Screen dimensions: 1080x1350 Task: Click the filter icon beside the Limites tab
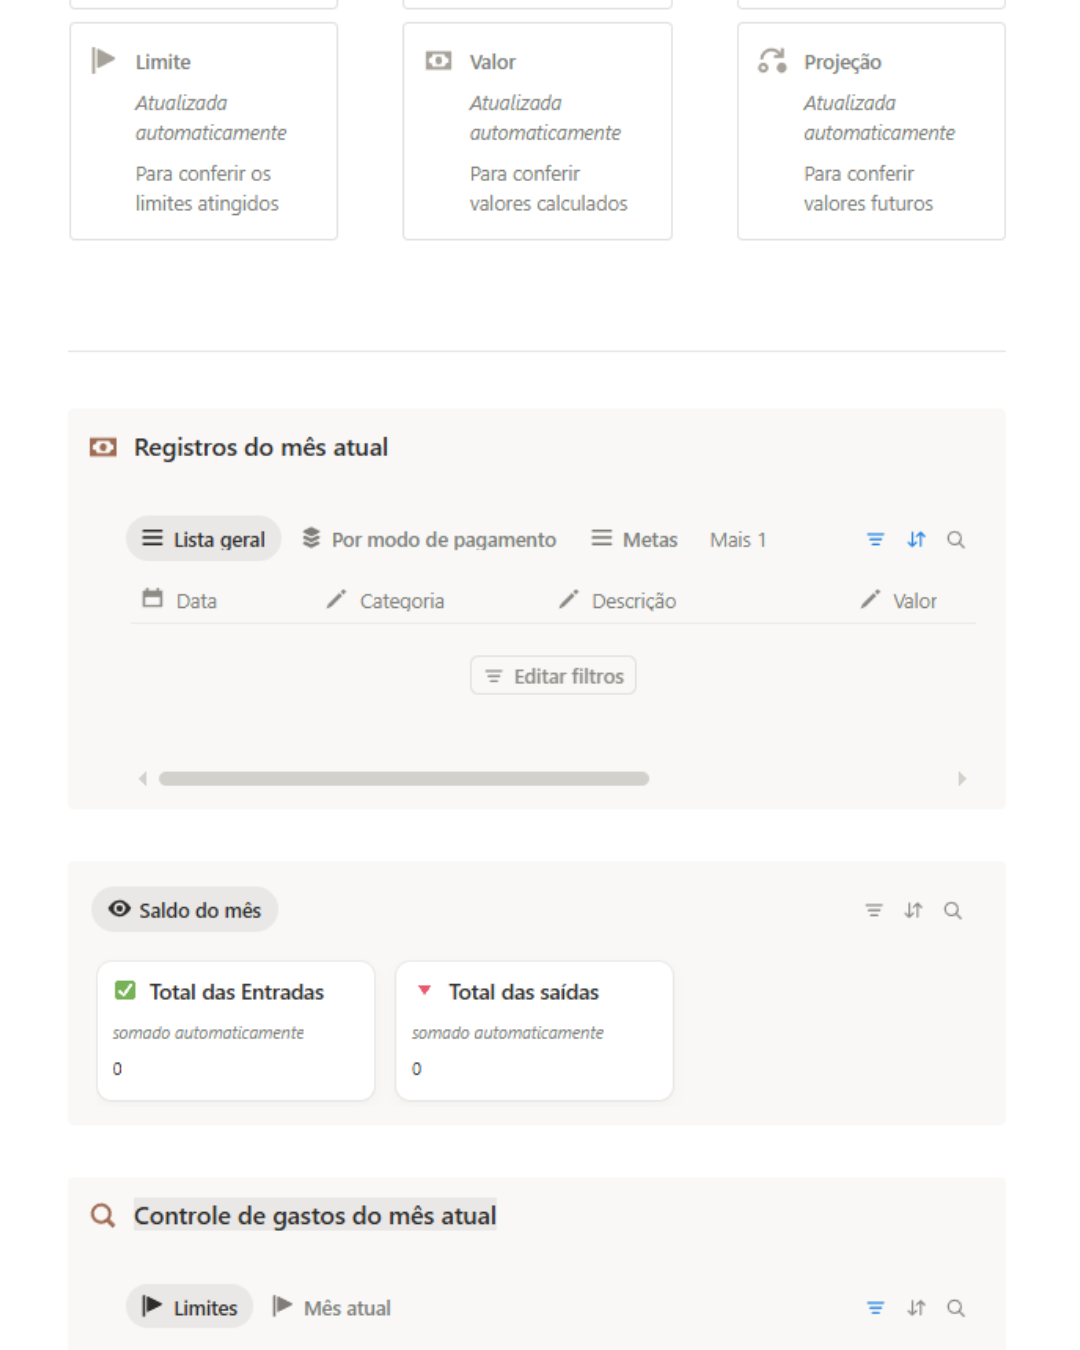875,1308
